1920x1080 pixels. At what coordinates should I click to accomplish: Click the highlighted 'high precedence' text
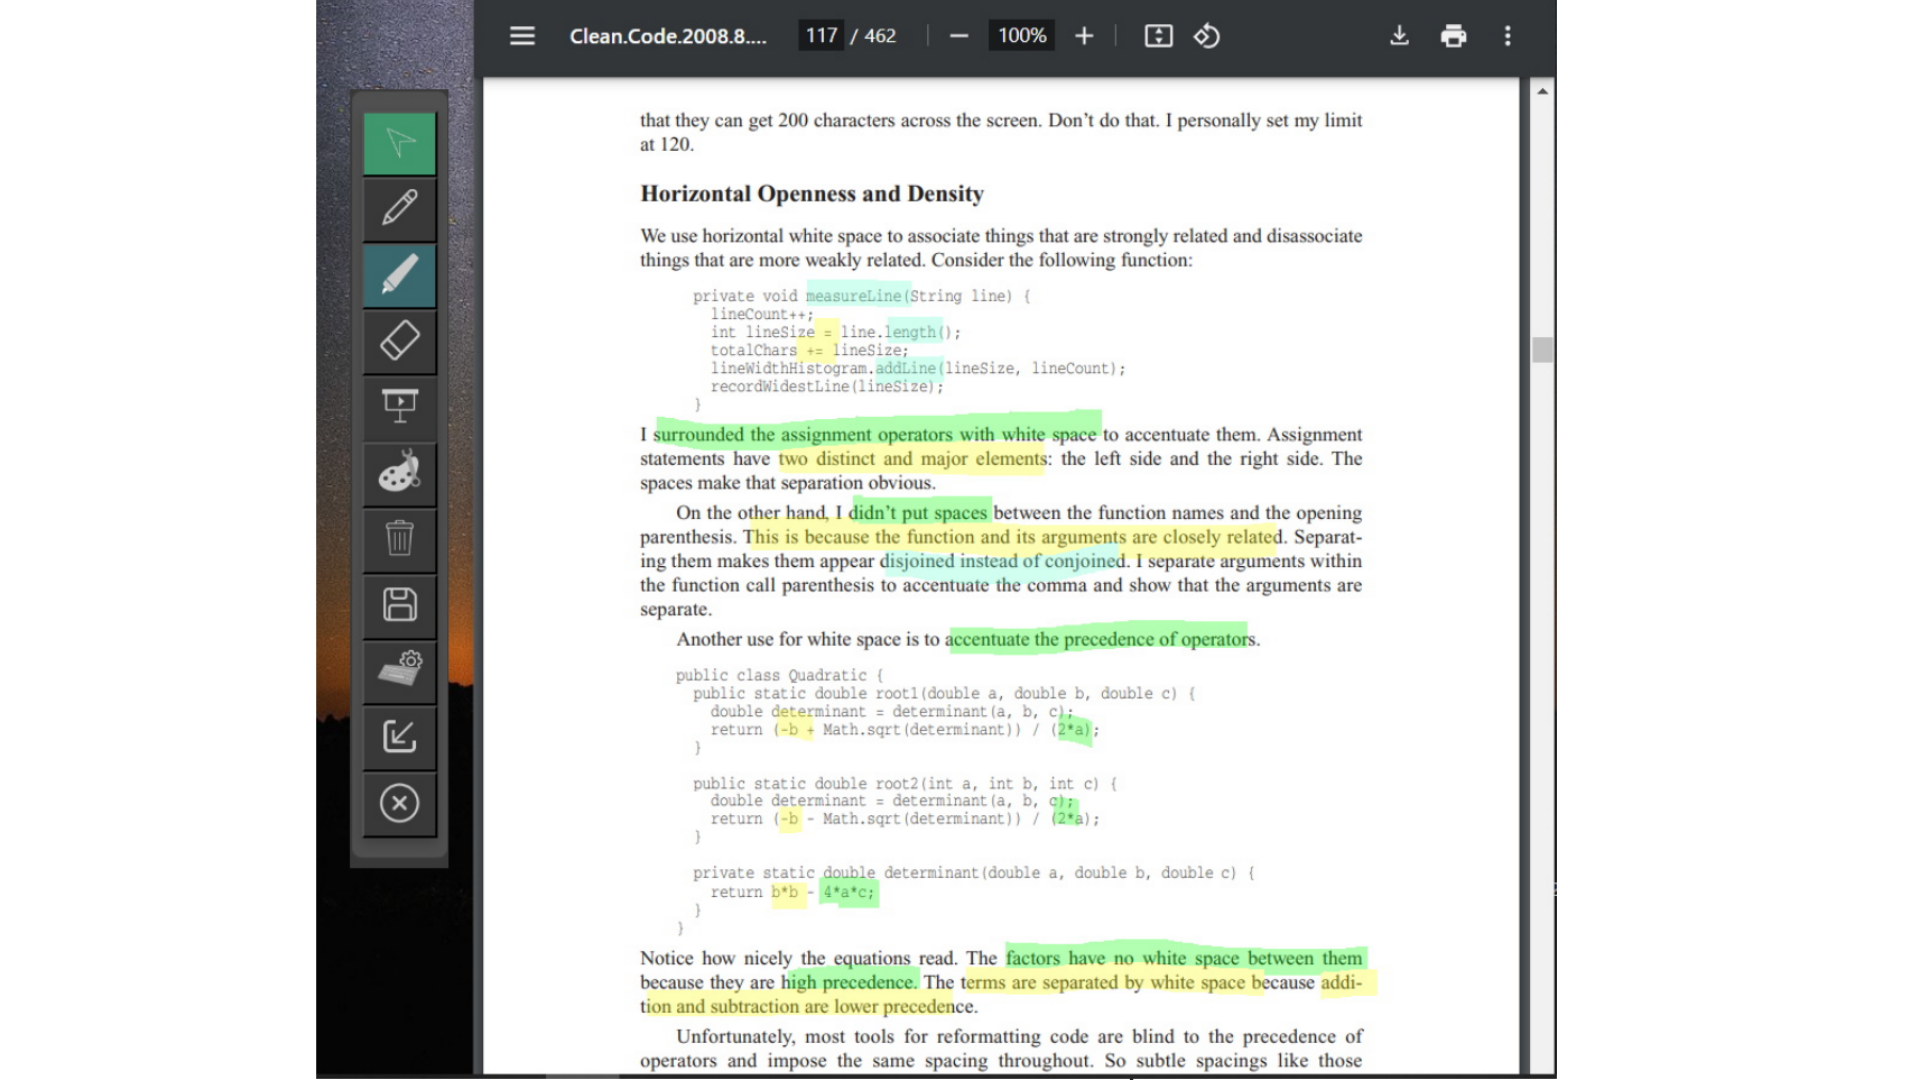tap(848, 983)
